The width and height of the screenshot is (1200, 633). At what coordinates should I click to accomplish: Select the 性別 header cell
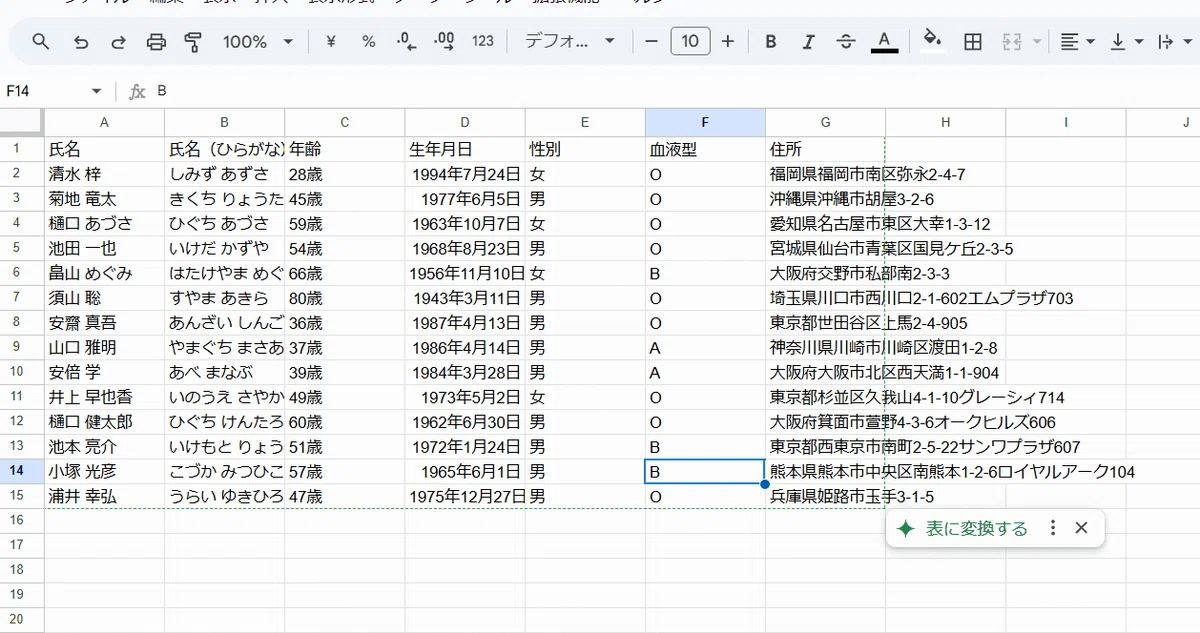tap(585, 150)
